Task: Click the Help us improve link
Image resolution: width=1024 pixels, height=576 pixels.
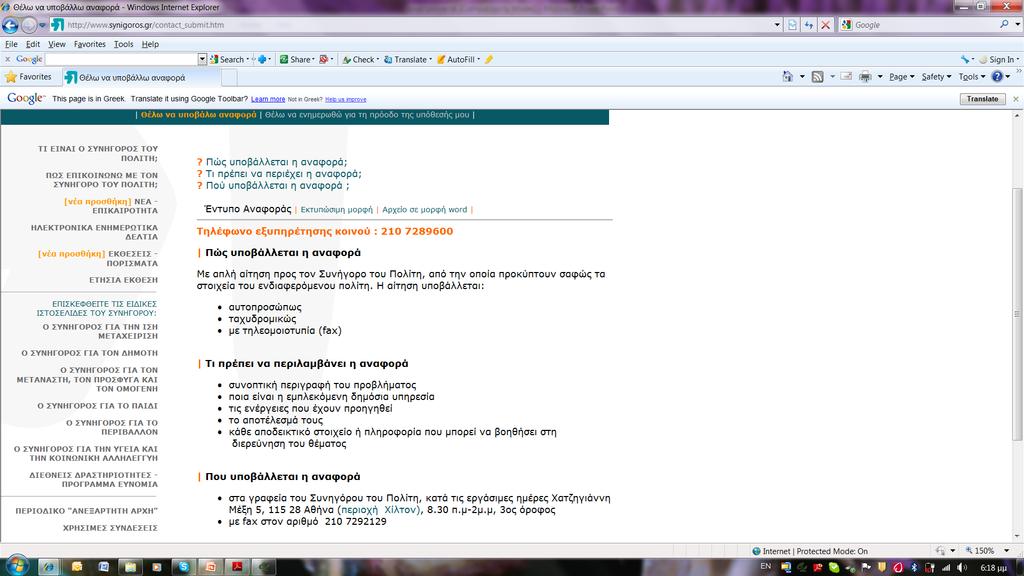Action: click(x=345, y=99)
